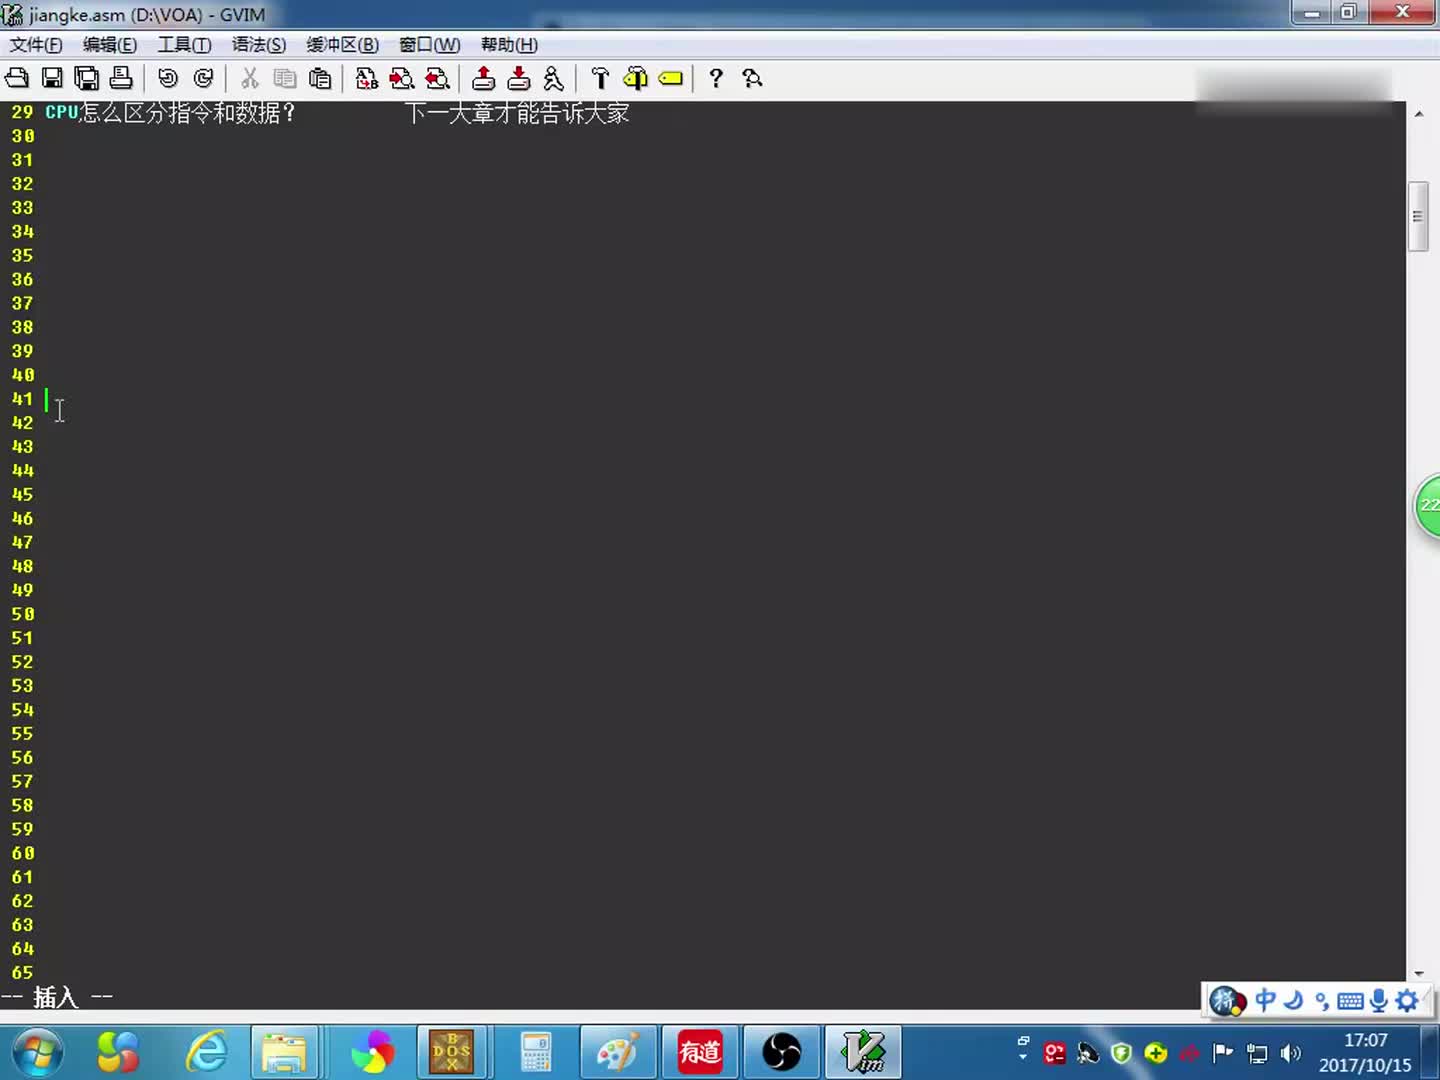The image size is (1440, 1080).
Task: Save all files via the stacked floppy icon
Action: [x=87, y=78]
